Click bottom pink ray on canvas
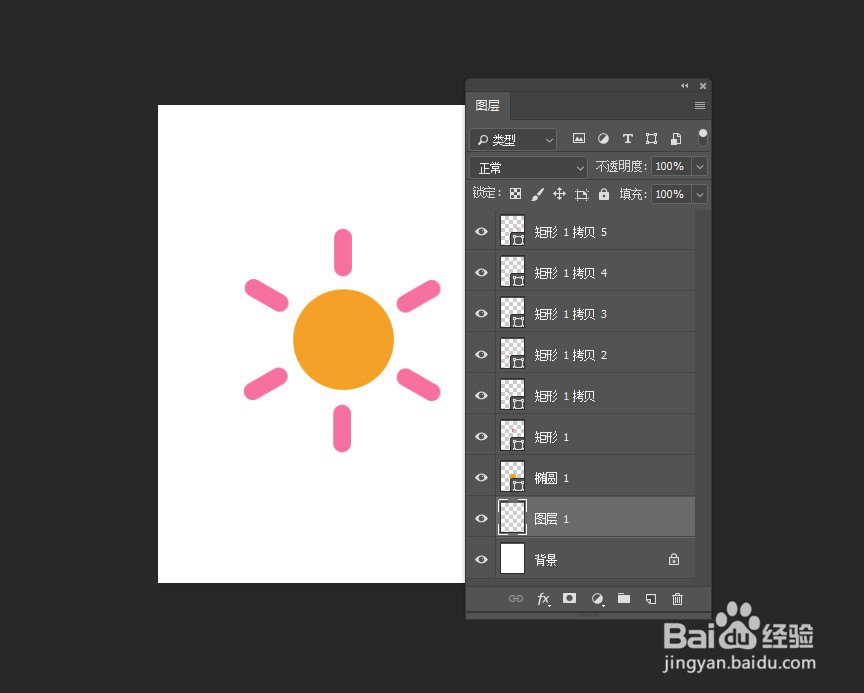The image size is (864, 693). tap(342, 429)
